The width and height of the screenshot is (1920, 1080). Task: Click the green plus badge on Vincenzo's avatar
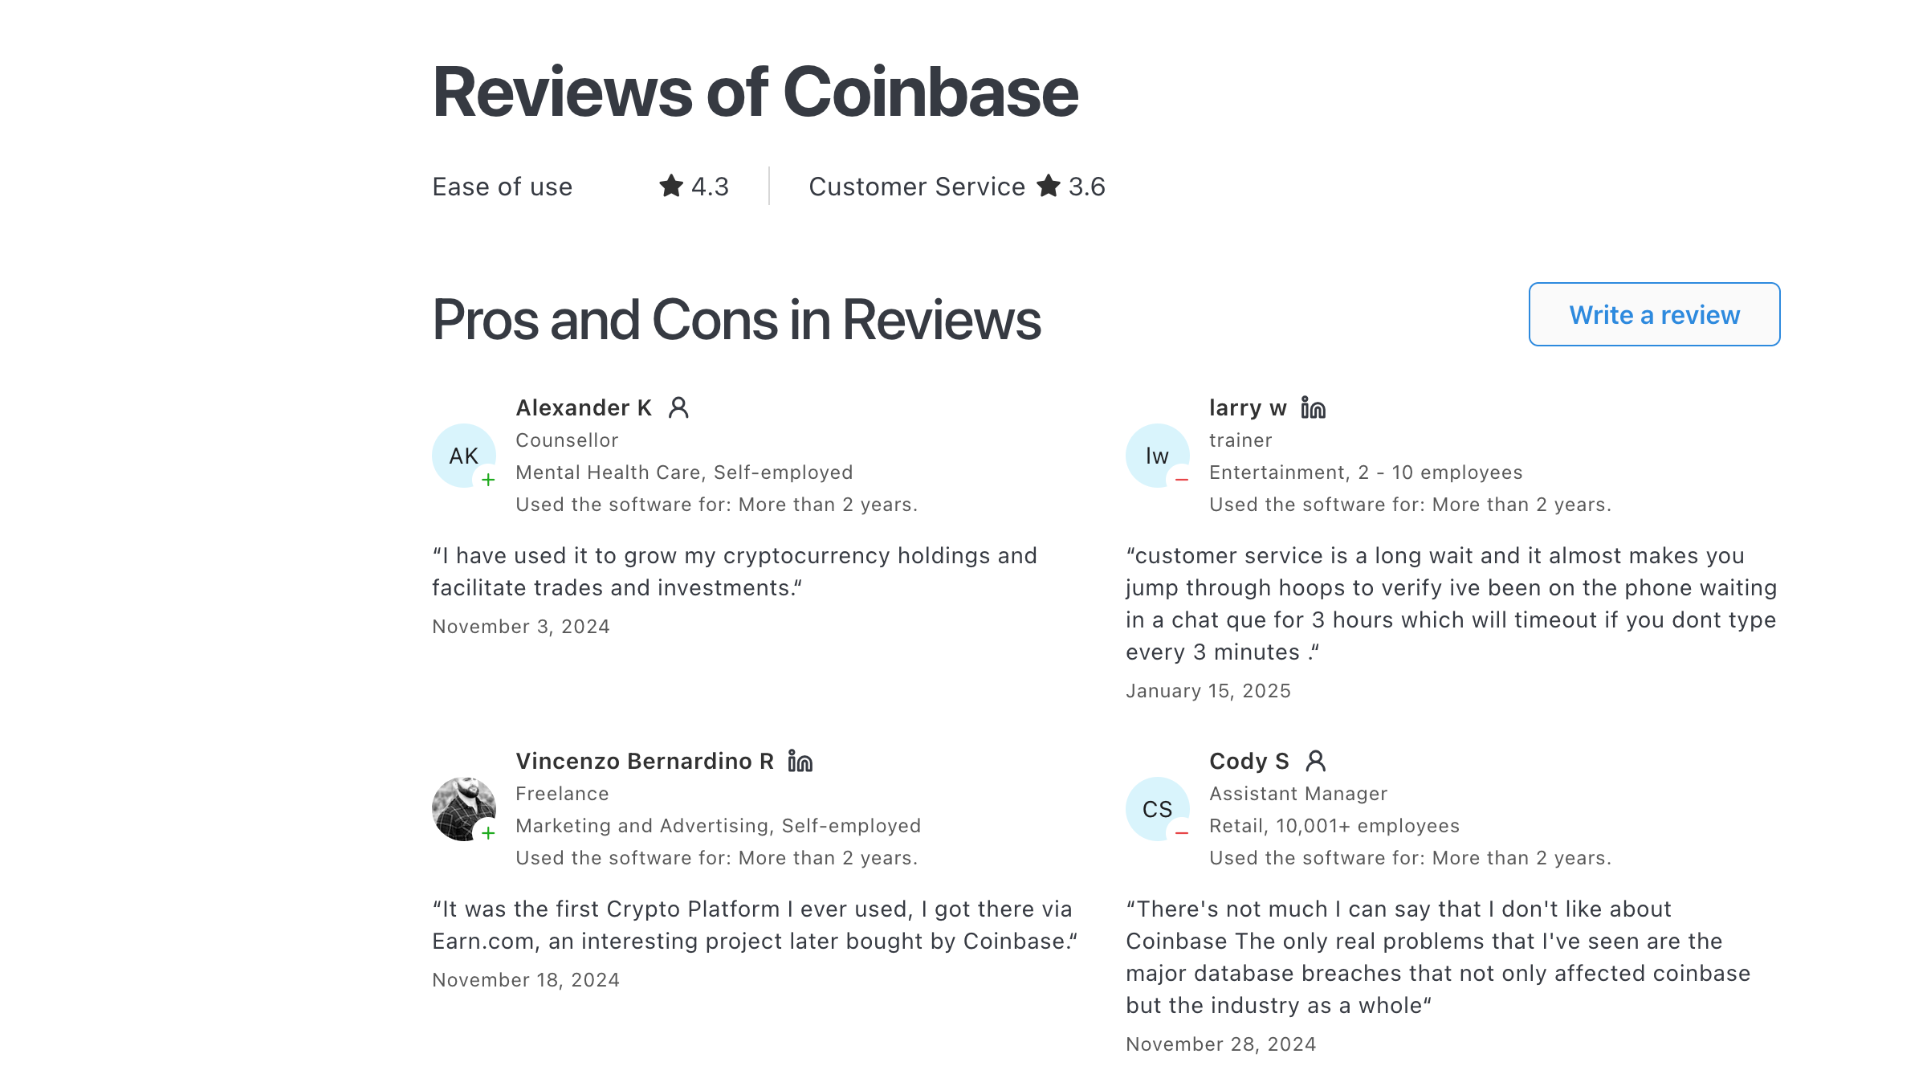click(488, 834)
